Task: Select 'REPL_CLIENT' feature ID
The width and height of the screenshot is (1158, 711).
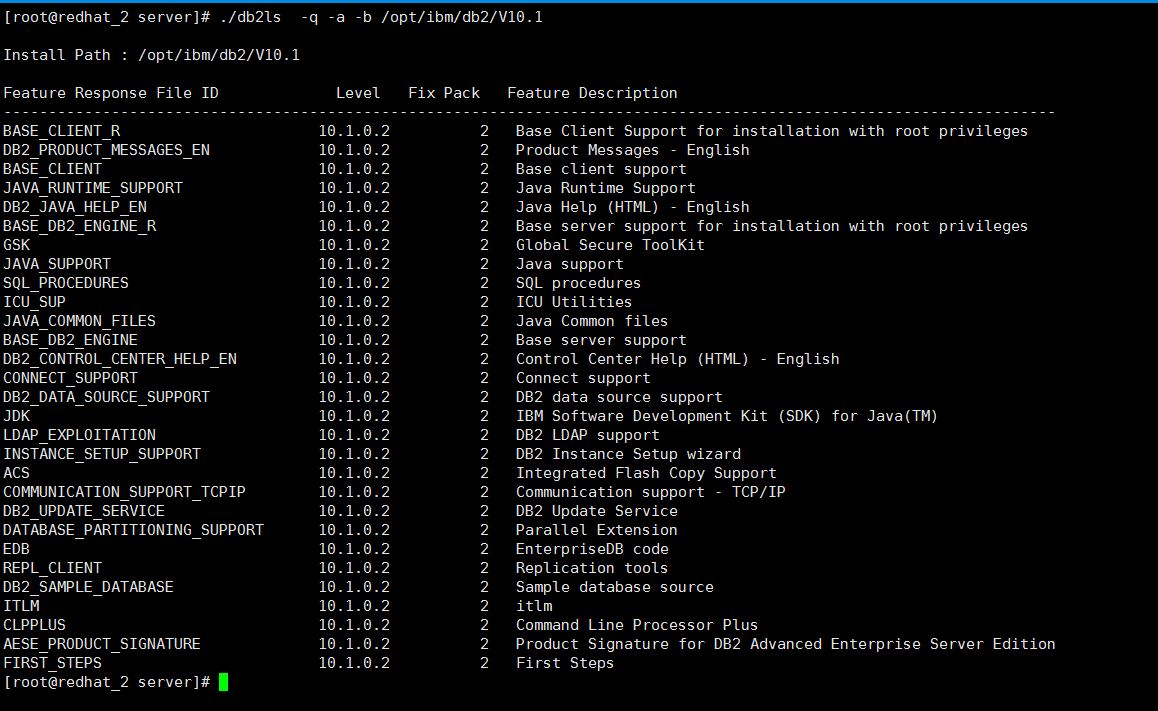Action: (x=52, y=569)
